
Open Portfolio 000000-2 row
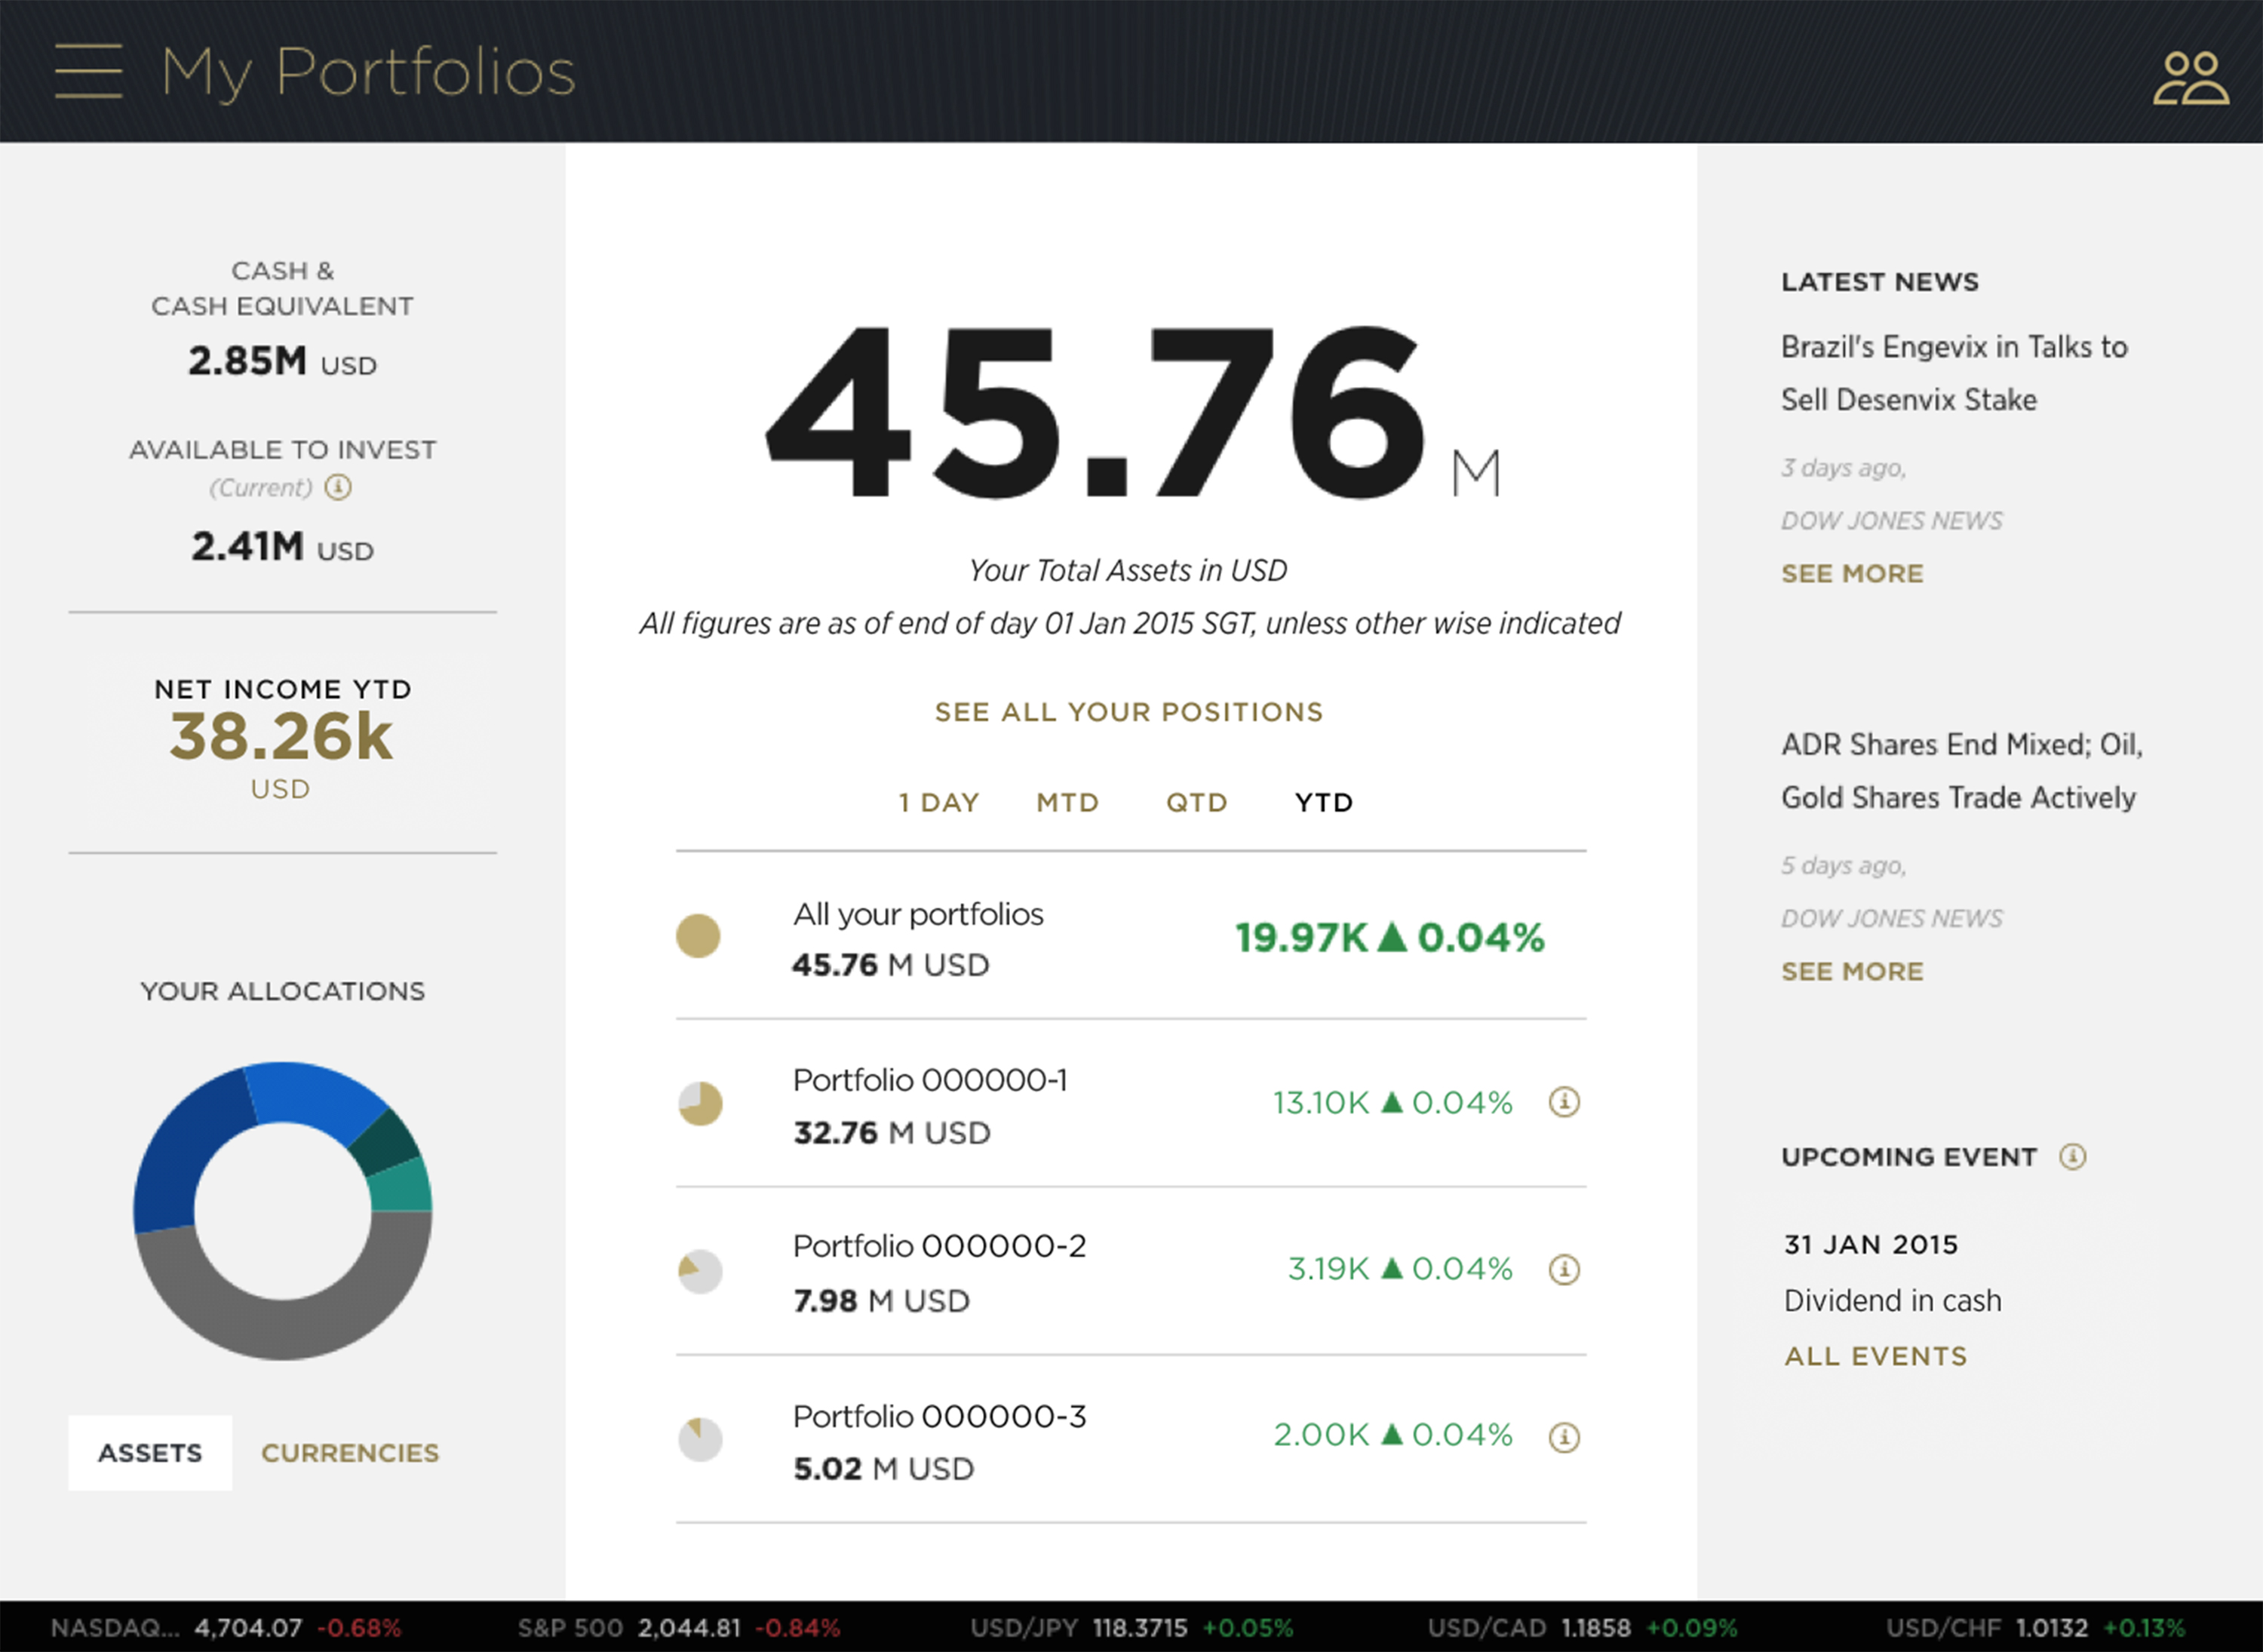coord(1131,1272)
